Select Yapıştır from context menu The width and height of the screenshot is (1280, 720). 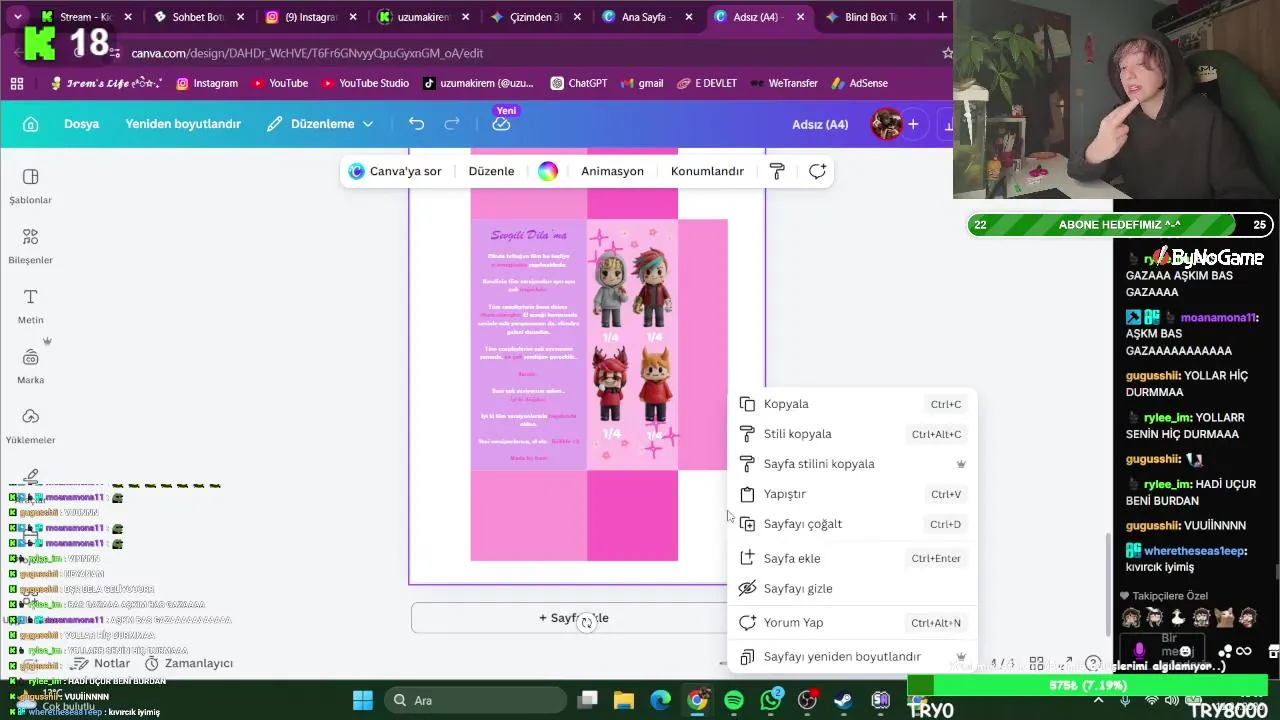tap(850, 494)
